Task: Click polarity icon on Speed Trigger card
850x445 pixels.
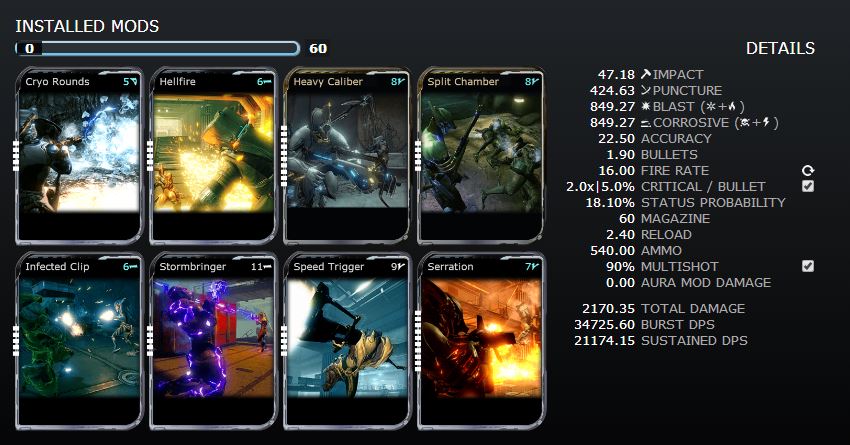Action: [x=402, y=266]
